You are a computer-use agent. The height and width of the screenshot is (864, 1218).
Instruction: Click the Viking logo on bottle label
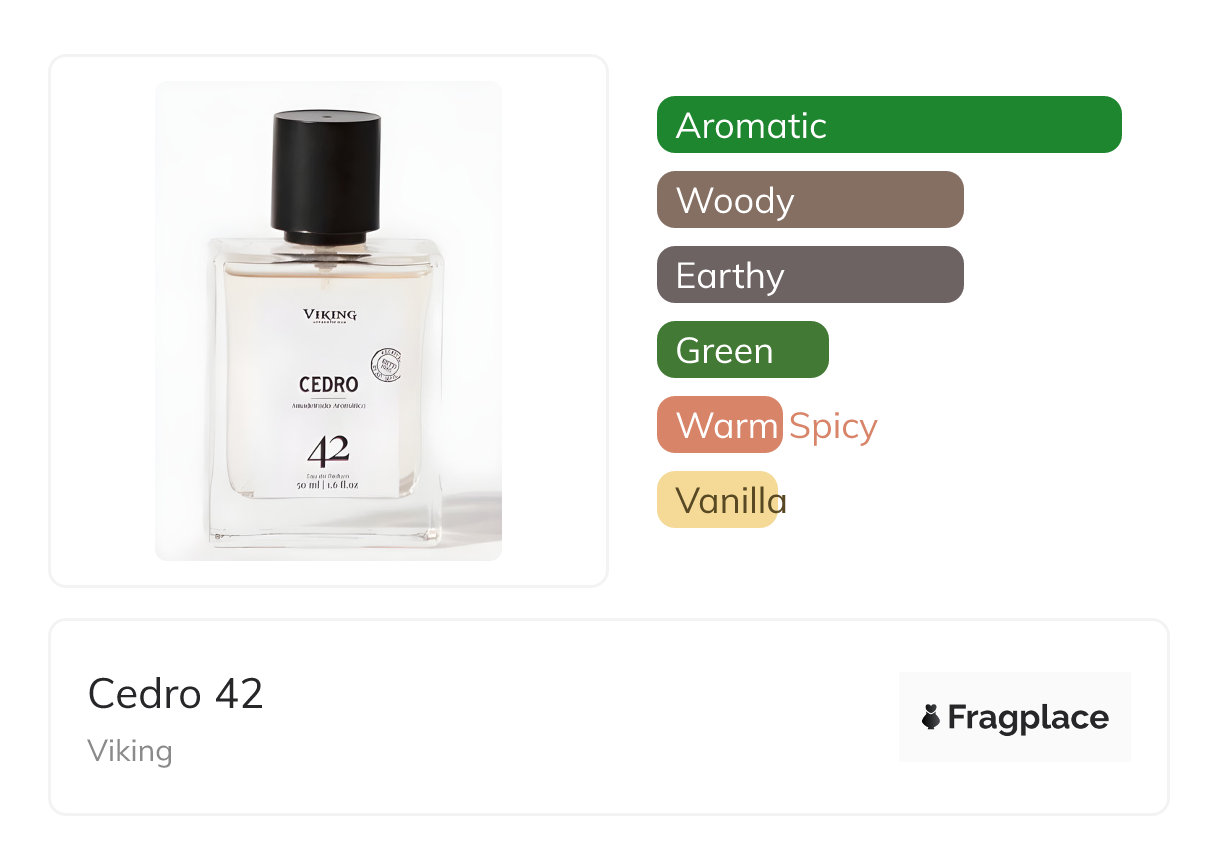click(x=329, y=316)
